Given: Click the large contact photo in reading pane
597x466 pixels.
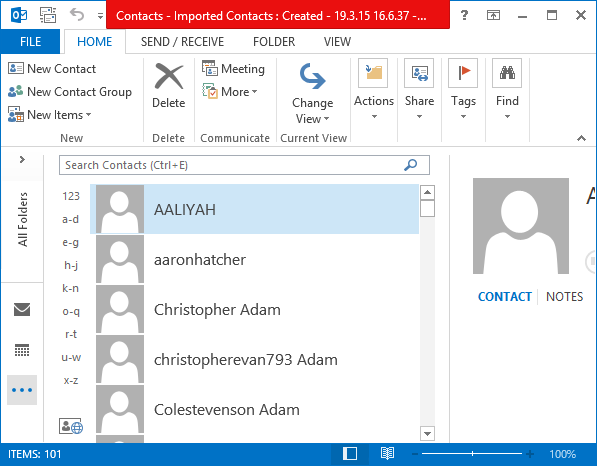Looking at the screenshot, I should (520, 226).
